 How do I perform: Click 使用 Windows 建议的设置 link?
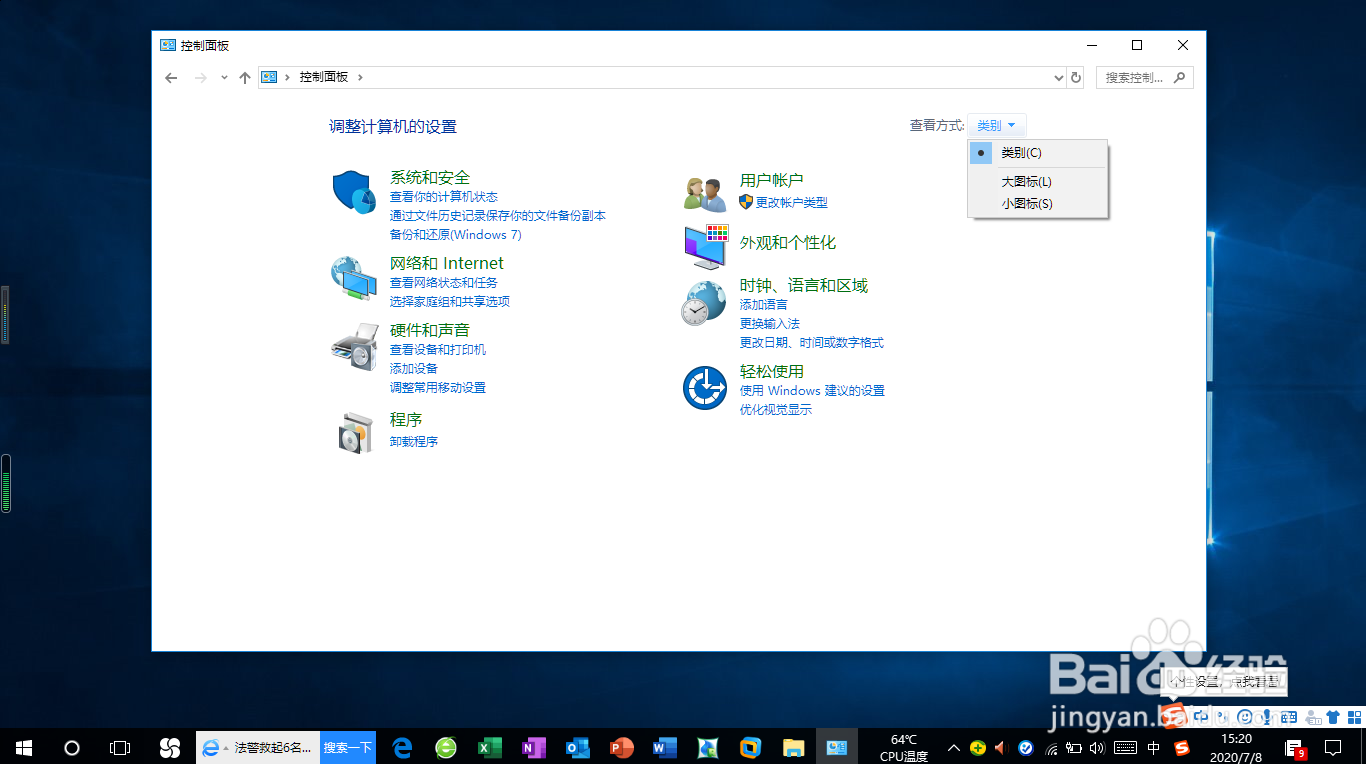coord(812,391)
